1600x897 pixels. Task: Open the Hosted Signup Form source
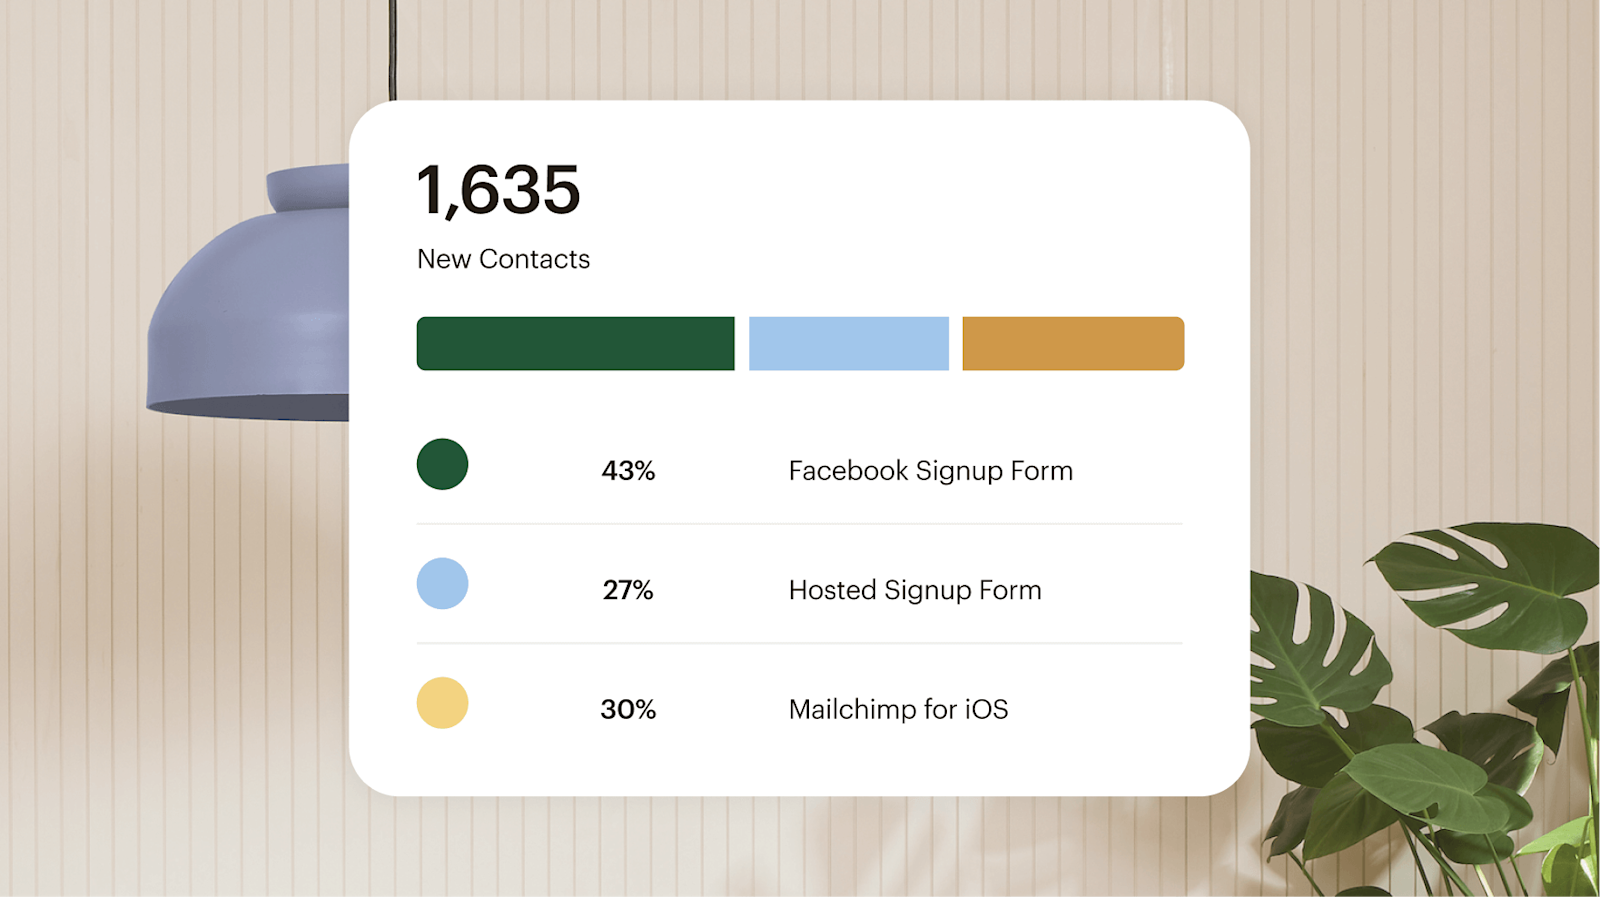[914, 590]
